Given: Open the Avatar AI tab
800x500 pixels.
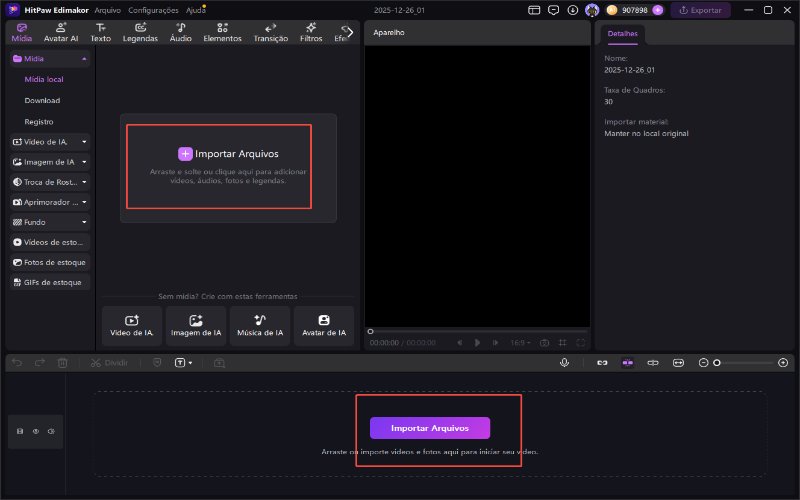Looking at the screenshot, I should coord(61,32).
